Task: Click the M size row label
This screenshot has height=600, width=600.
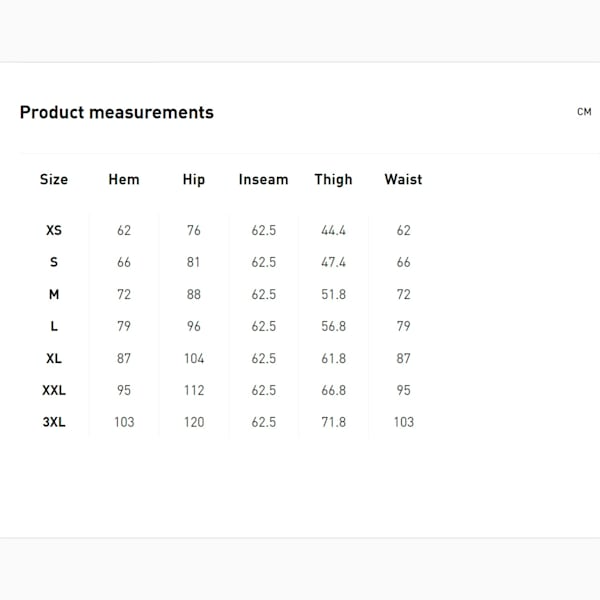Action: coord(54,294)
